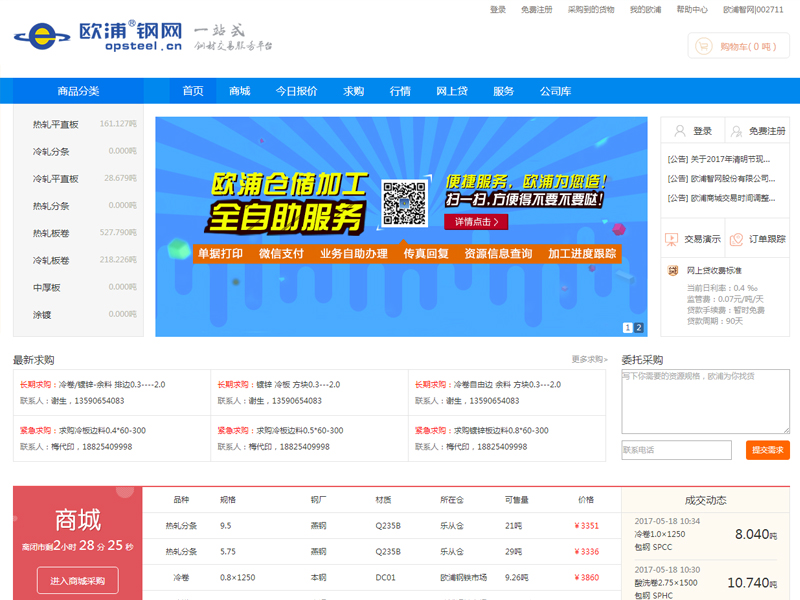Click price ¥3351 in the 热轧分条 9.5 row
The height and width of the screenshot is (600, 800).
click(x=586, y=526)
